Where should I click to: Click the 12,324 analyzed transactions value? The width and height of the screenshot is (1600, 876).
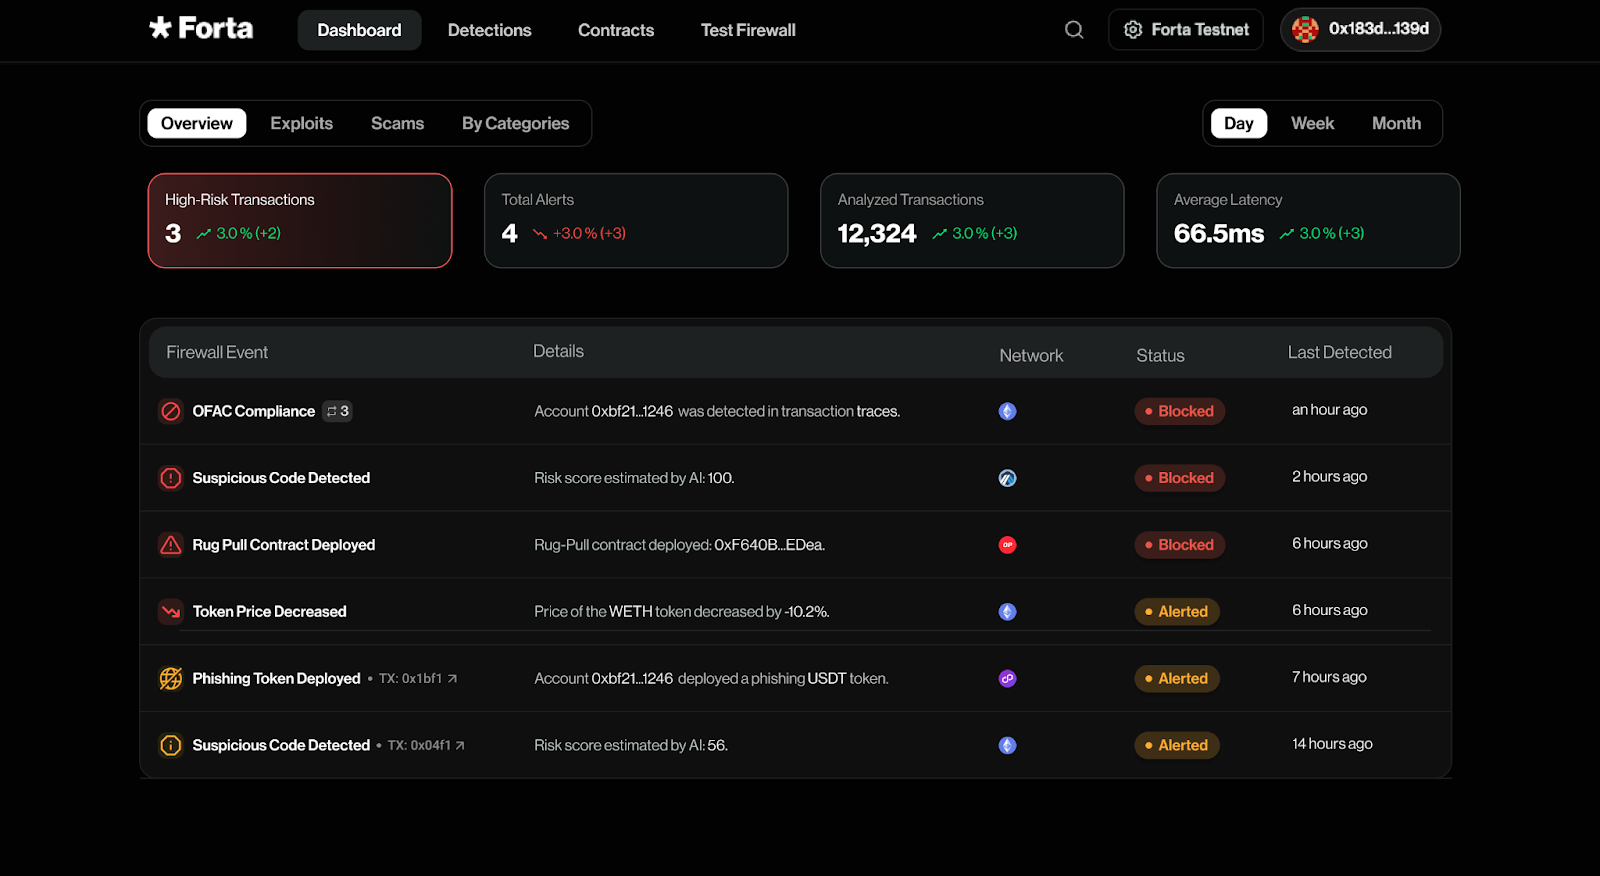coord(877,233)
